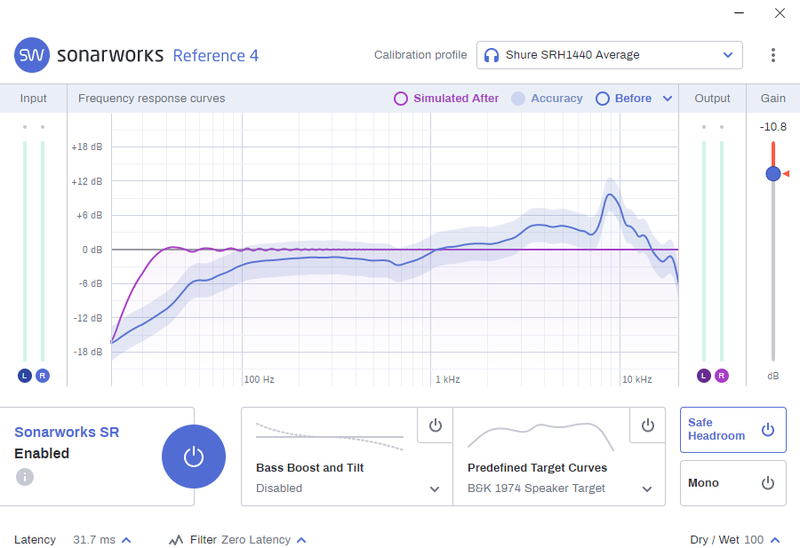Click the Input meter header

(33, 98)
